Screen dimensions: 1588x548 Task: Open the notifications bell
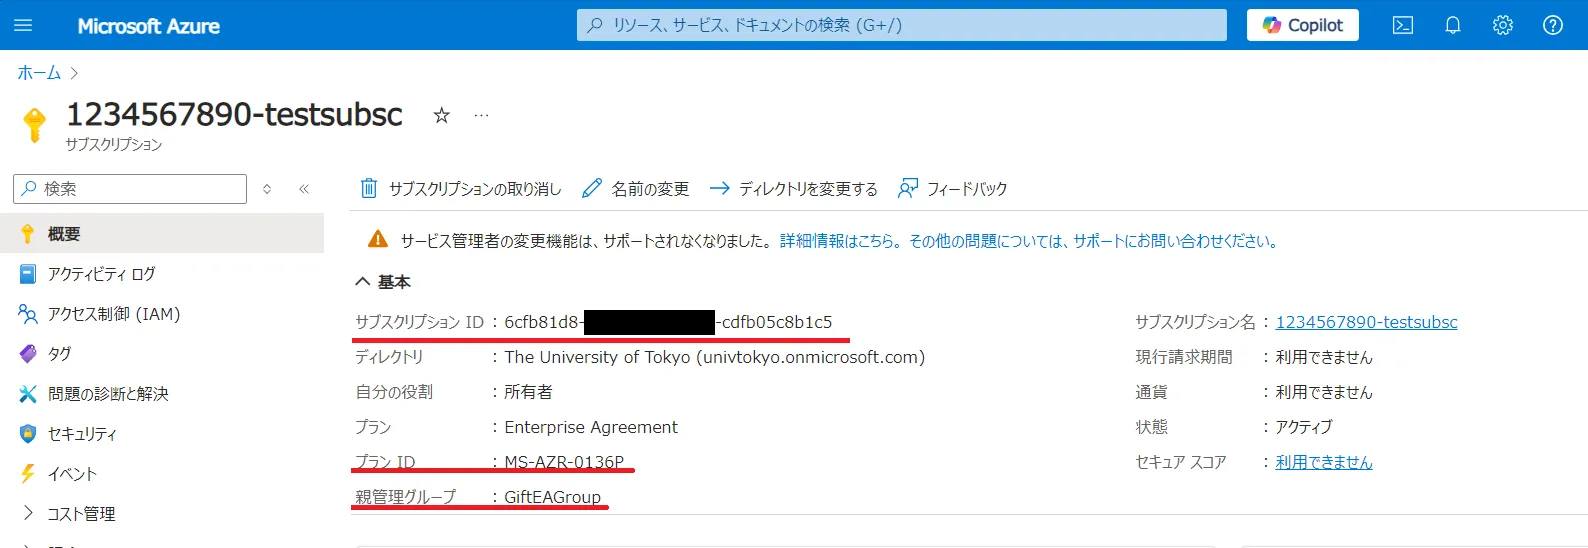click(1453, 25)
